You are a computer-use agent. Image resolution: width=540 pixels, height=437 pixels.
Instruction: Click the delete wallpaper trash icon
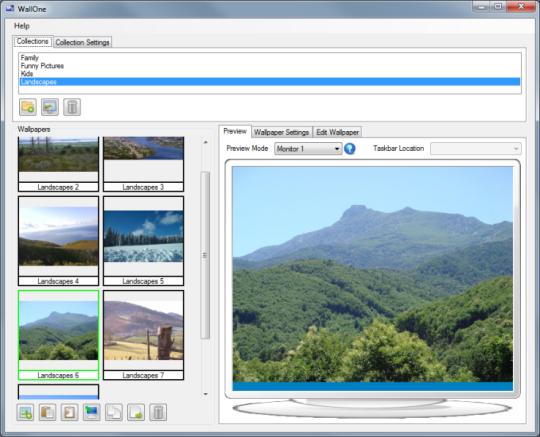click(x=158, y=412)
